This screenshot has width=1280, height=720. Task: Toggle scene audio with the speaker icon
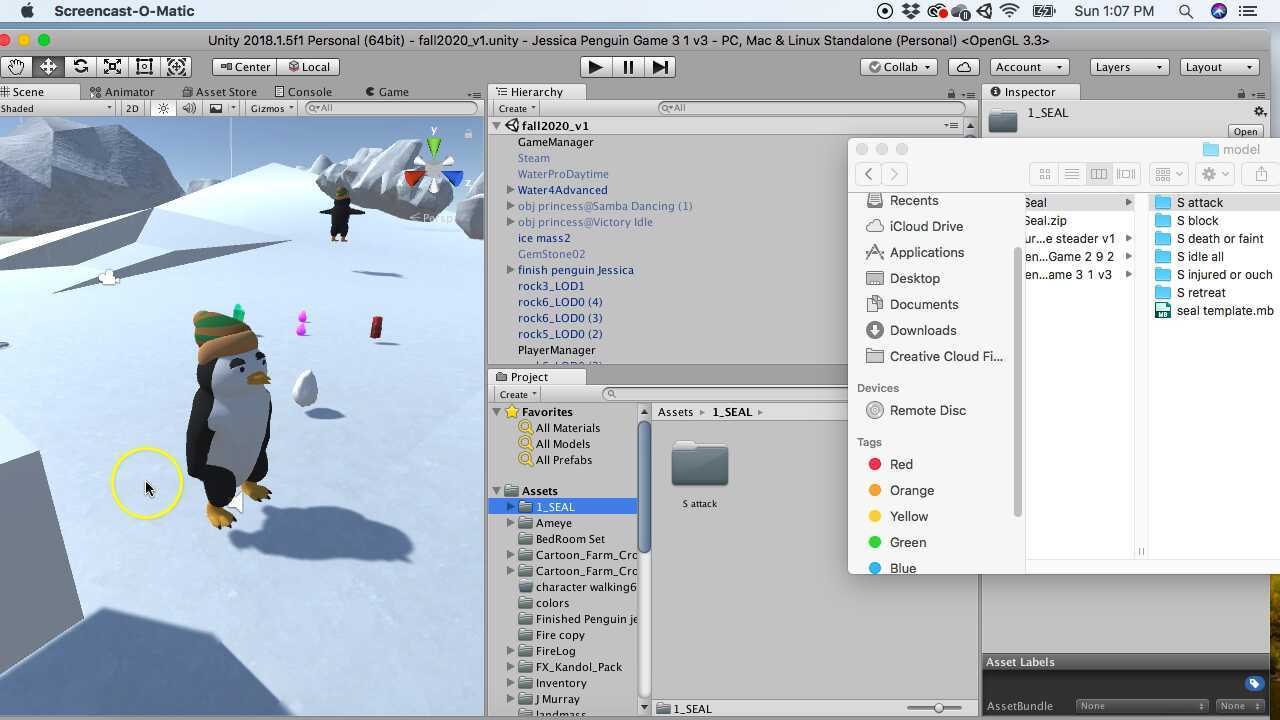tap(189, 108)
